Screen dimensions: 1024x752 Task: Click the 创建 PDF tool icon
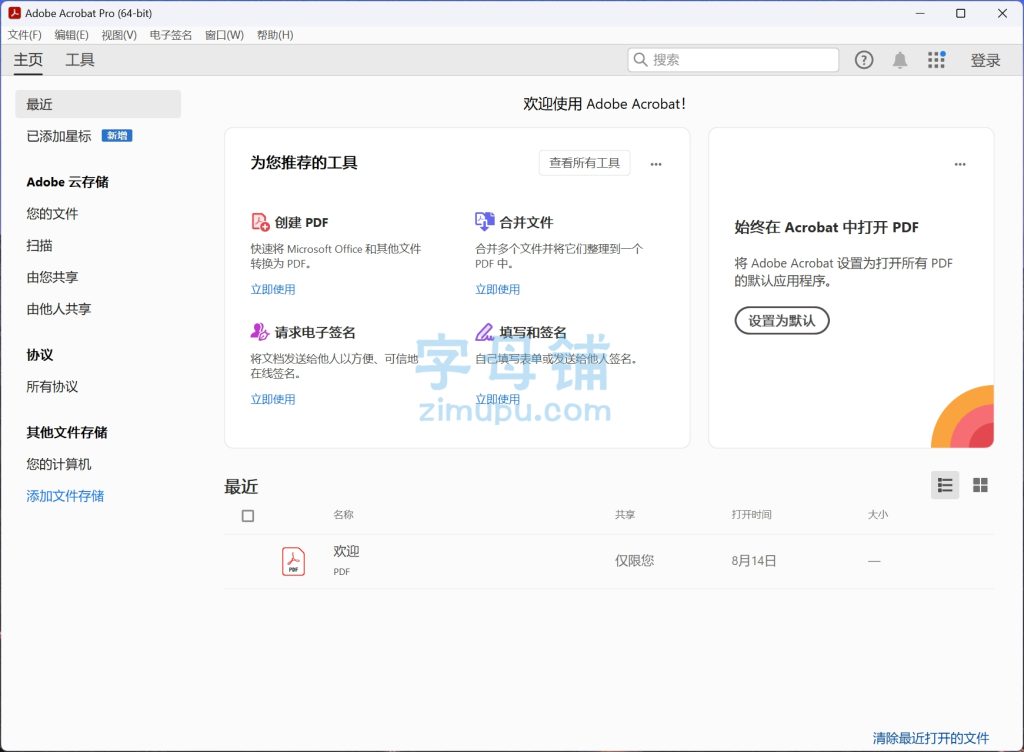260,222
